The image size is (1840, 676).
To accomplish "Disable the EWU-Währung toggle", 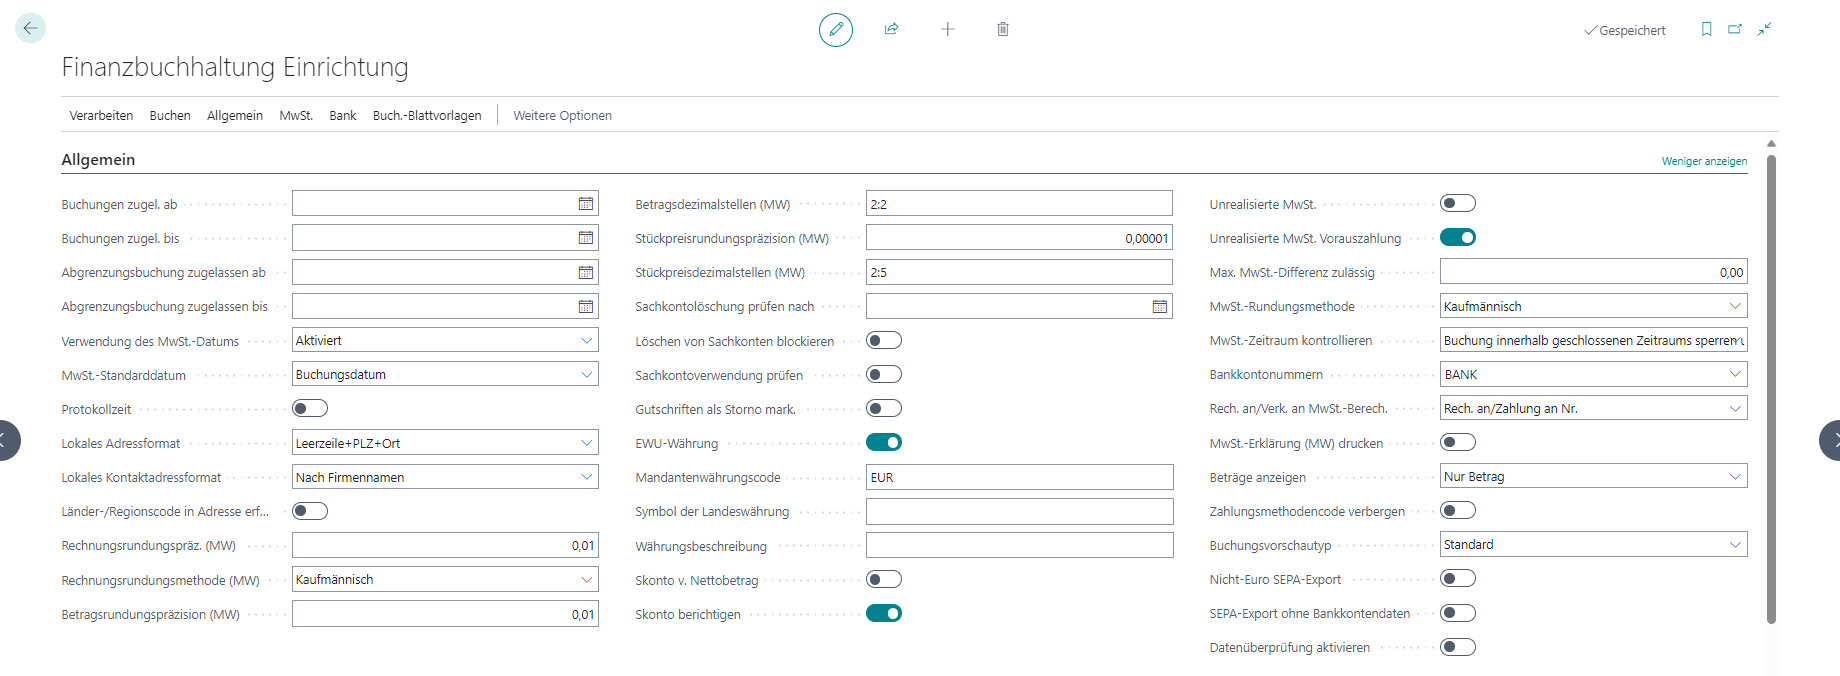I will (884, 442).
